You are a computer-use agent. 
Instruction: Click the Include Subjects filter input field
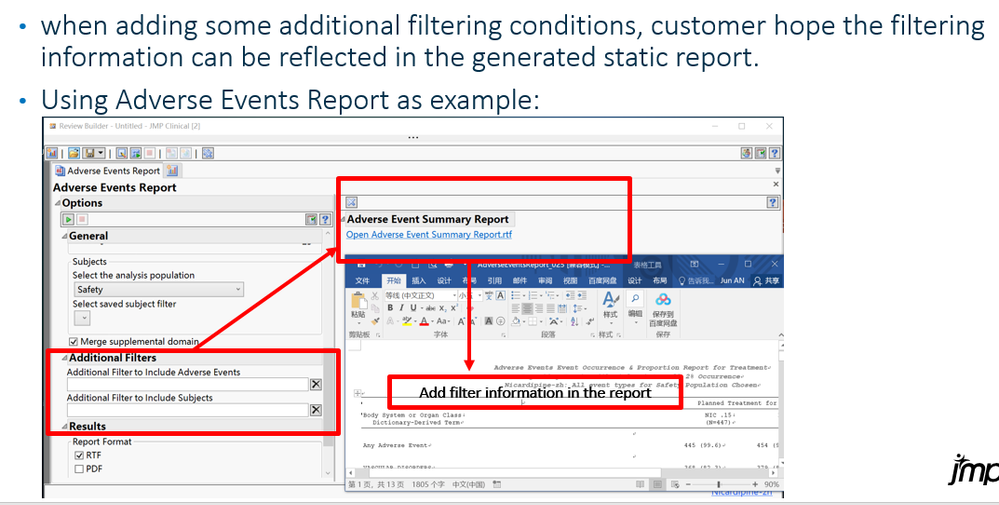coord(188,410)
